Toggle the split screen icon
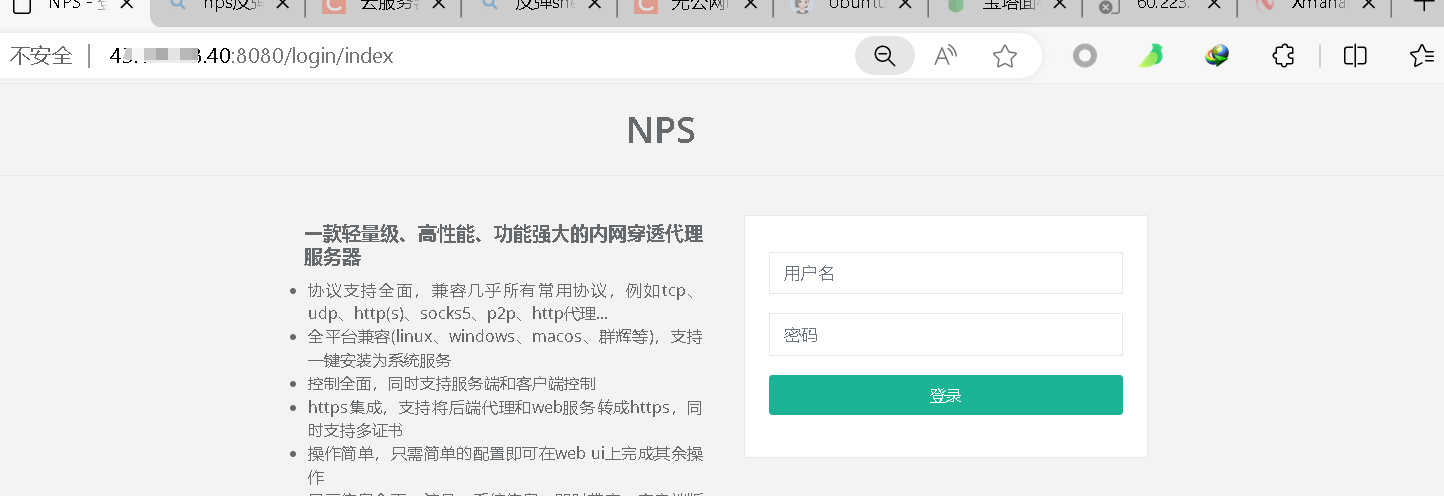Image resolution: width=1444 pixels, height=496 pixels. click(1355, 56)
